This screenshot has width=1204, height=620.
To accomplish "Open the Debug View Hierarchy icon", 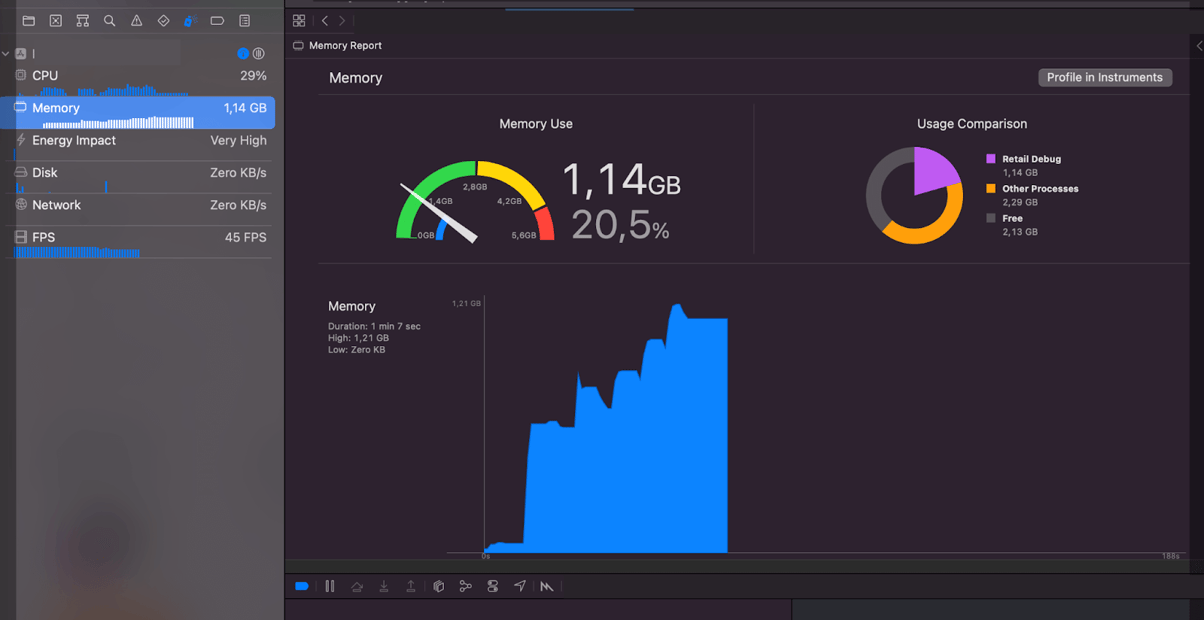I will pyautogui.click(x=438, y=586).
